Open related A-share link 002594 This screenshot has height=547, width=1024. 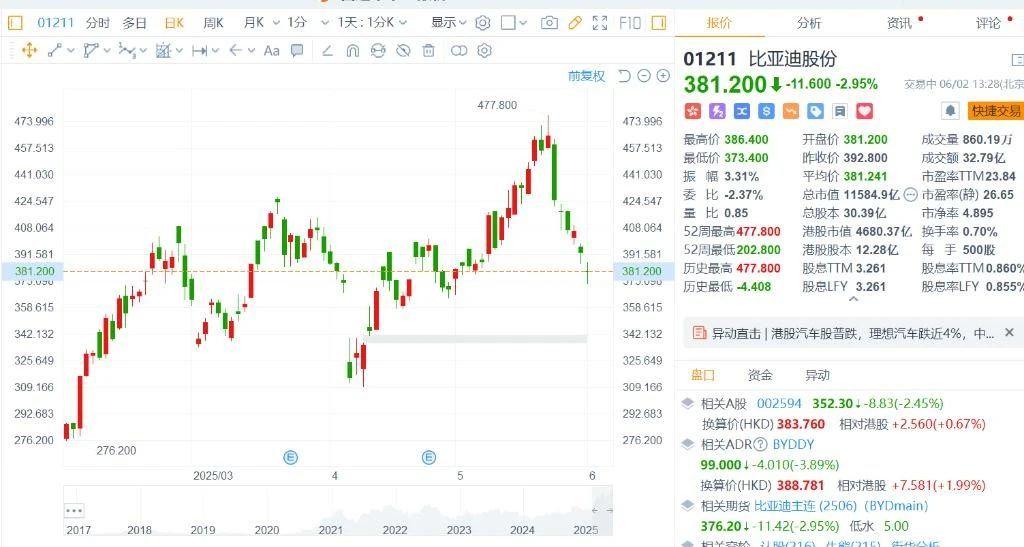[779, 403]
